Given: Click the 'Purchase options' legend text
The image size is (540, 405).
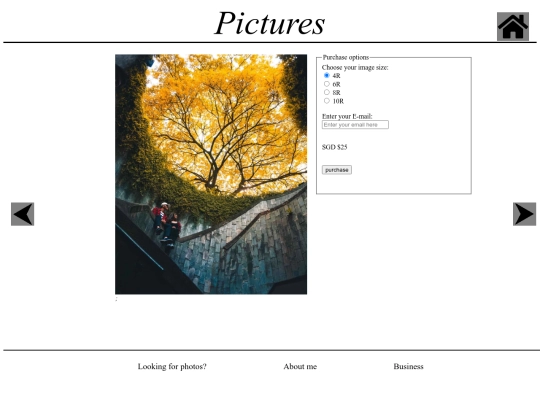Looking at the screenshot, I should click(x=346, y=57).
